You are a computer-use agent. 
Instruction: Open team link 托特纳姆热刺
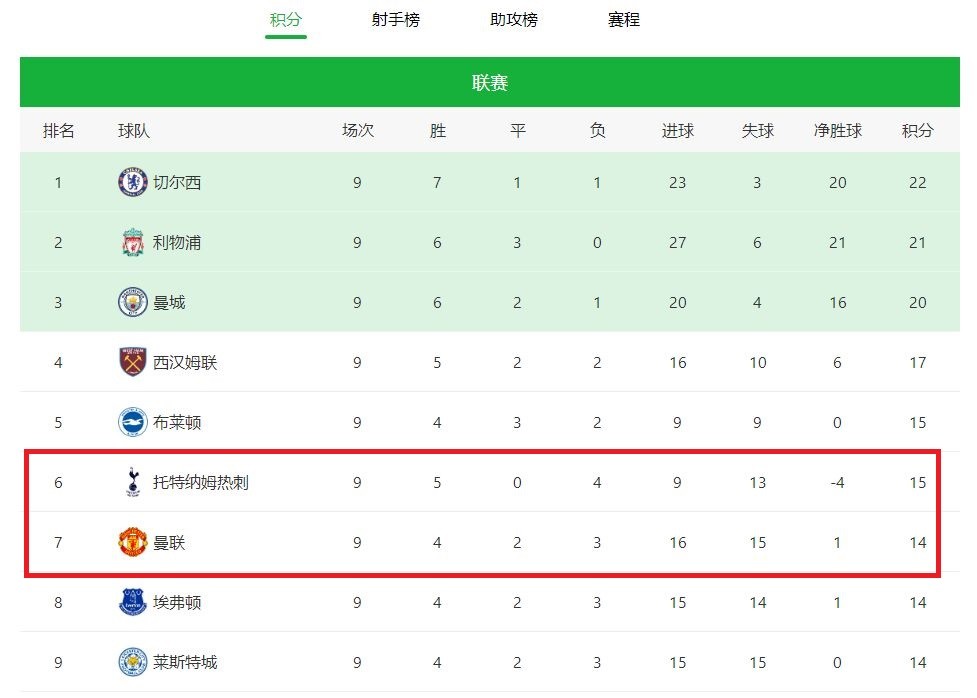[201, 482]
